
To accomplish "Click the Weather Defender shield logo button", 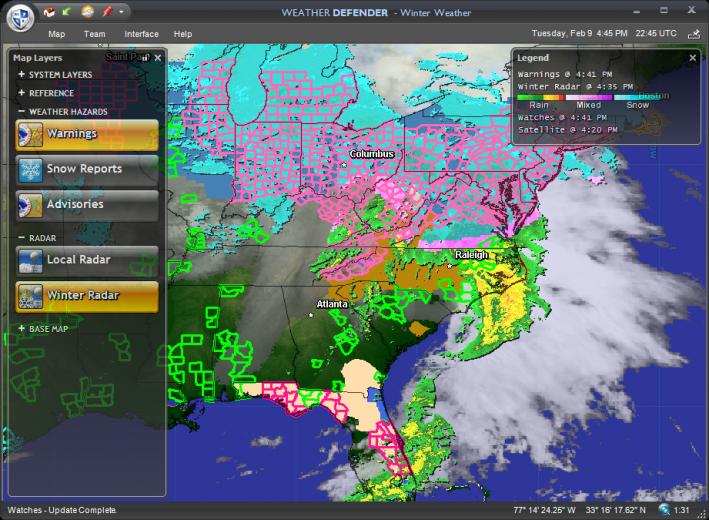I will (x=20, y=18).
